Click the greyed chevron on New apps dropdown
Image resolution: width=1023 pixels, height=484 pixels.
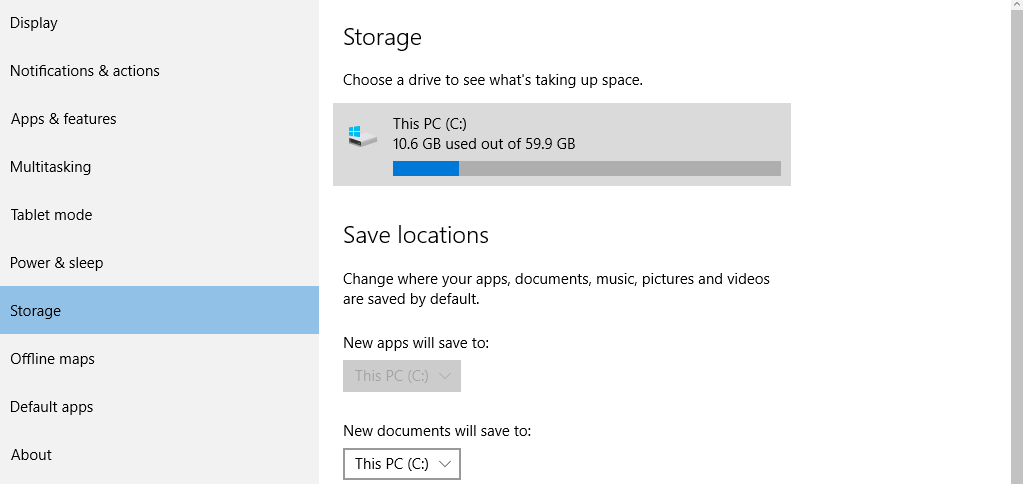tap(445, 376)
